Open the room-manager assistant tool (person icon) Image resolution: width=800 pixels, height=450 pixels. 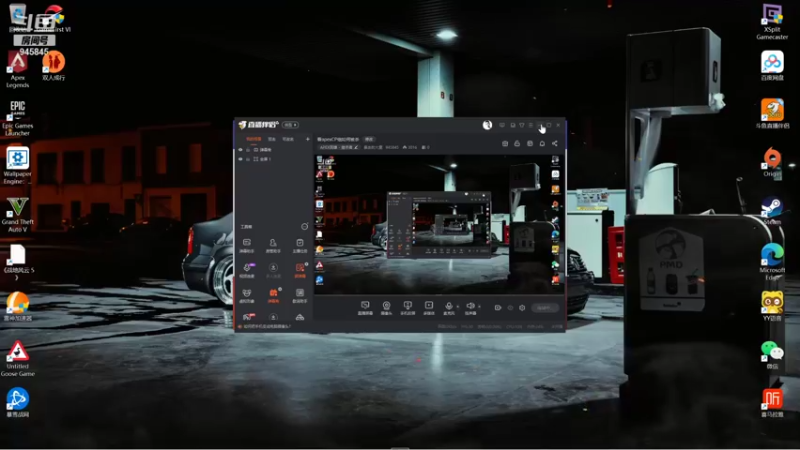(273, 245)
